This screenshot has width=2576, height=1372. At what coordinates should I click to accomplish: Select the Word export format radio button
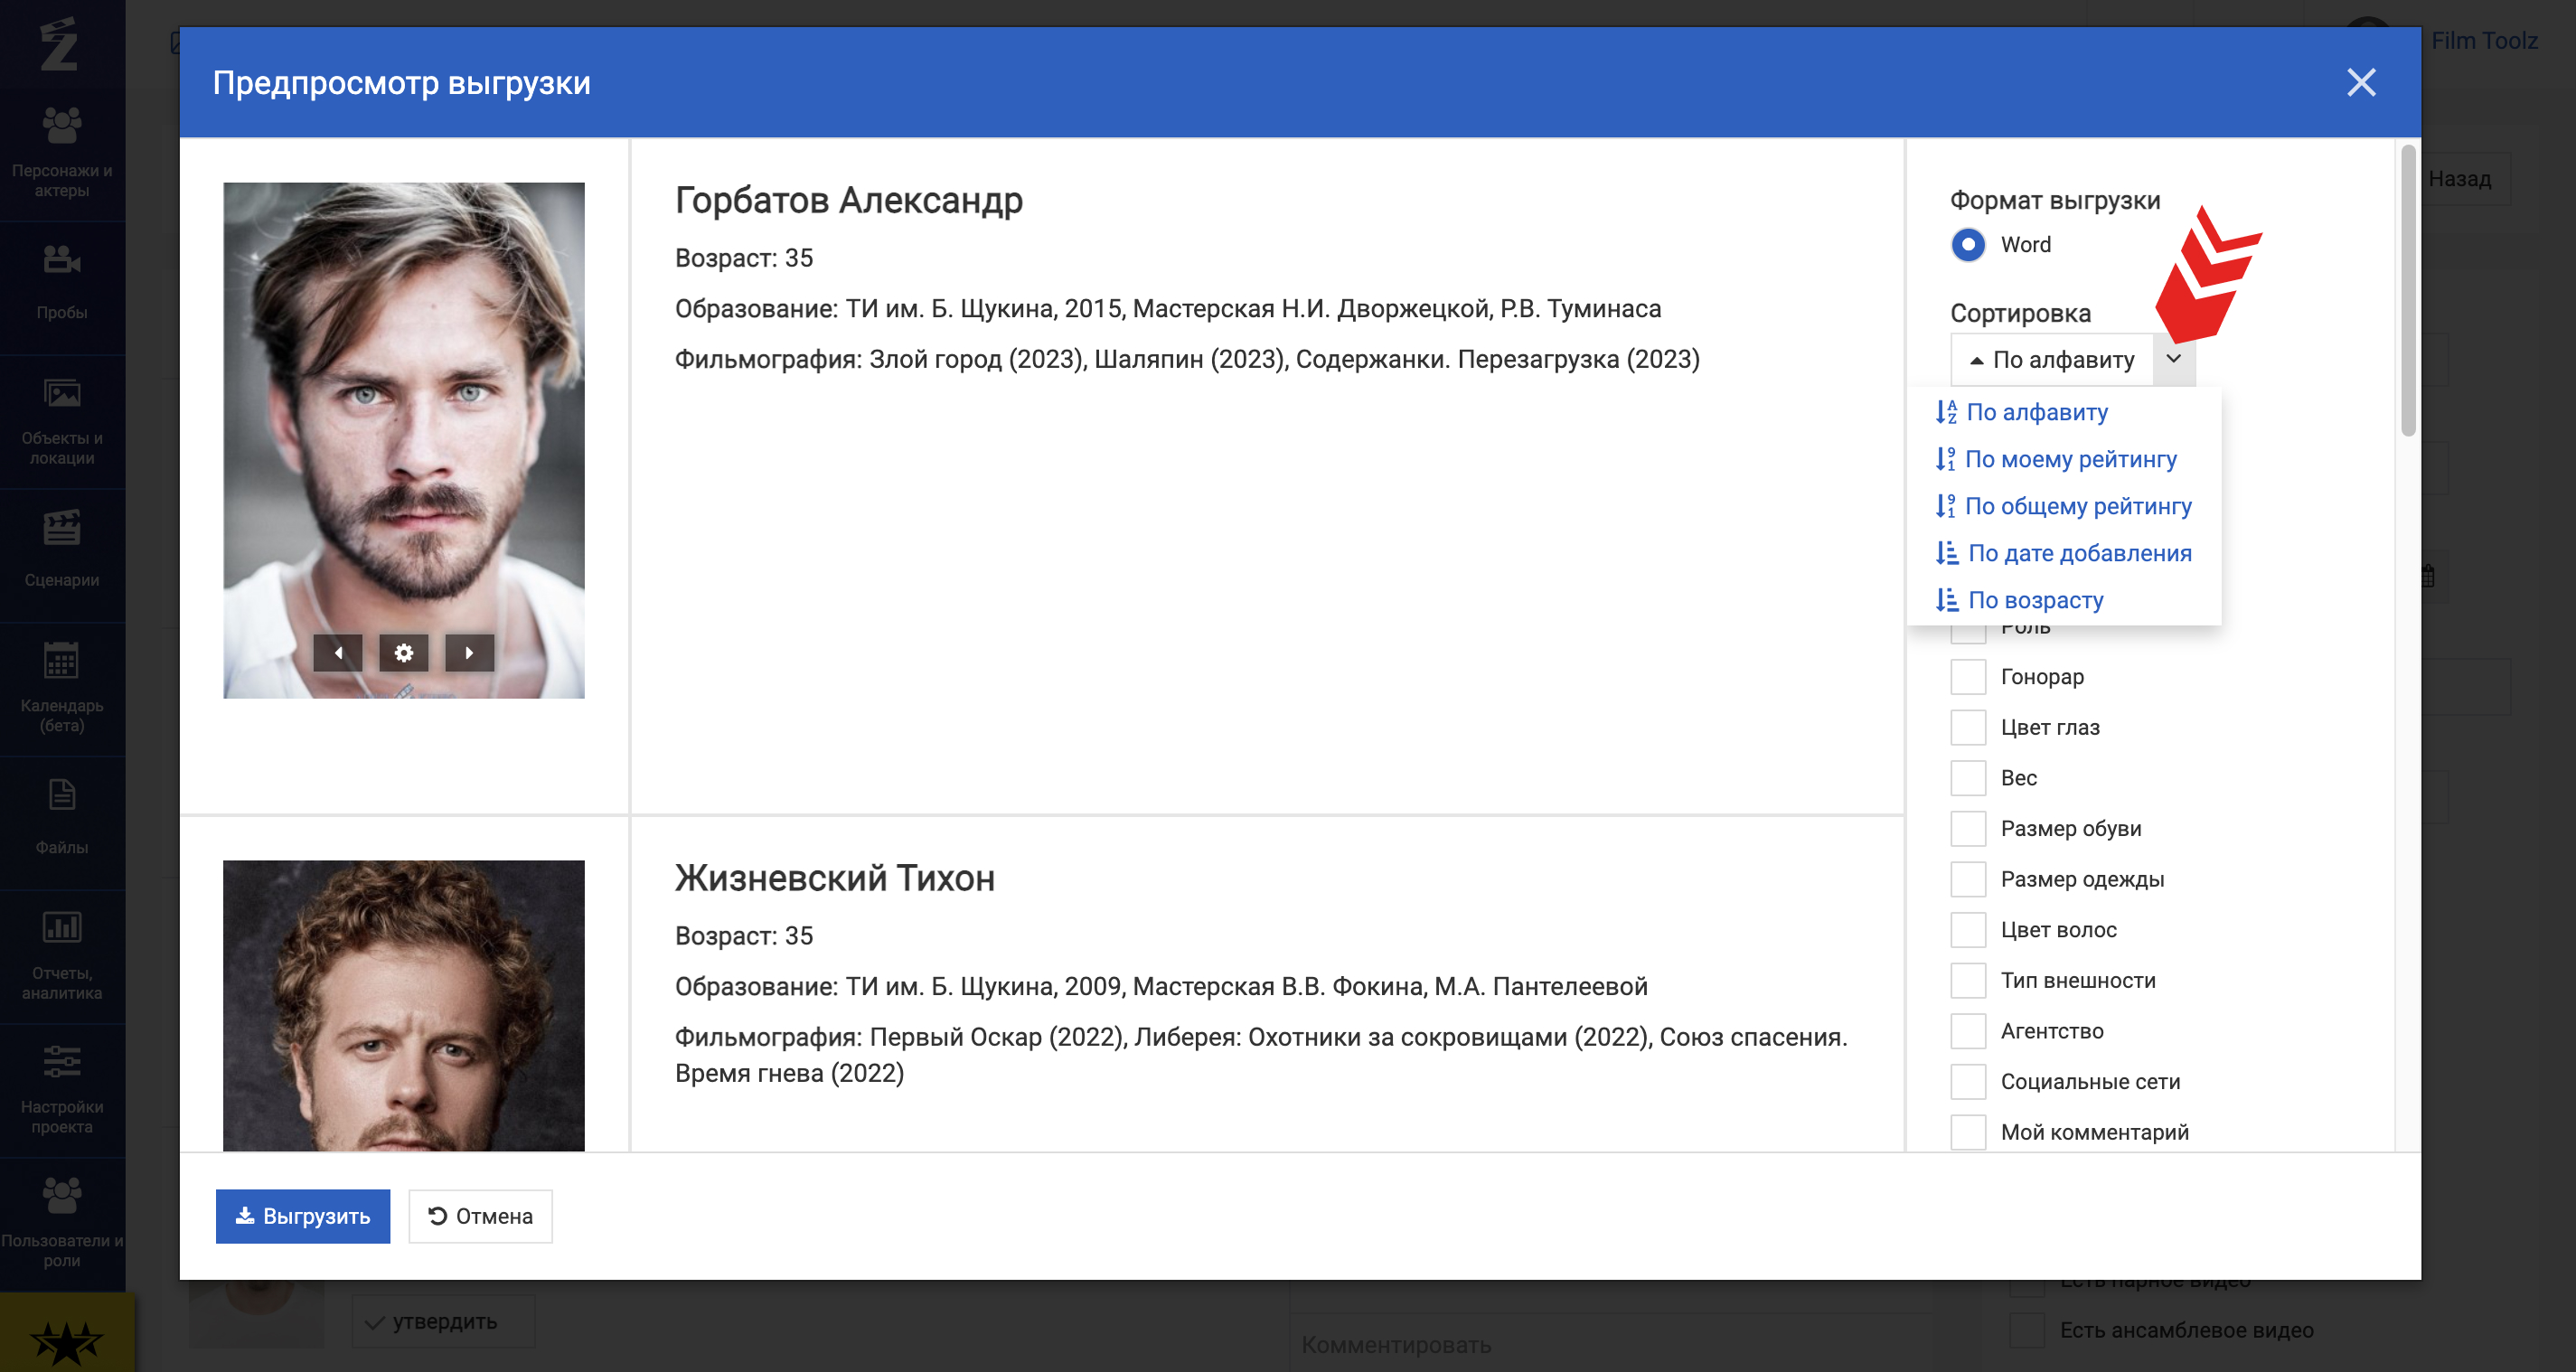pos(1967,245)
